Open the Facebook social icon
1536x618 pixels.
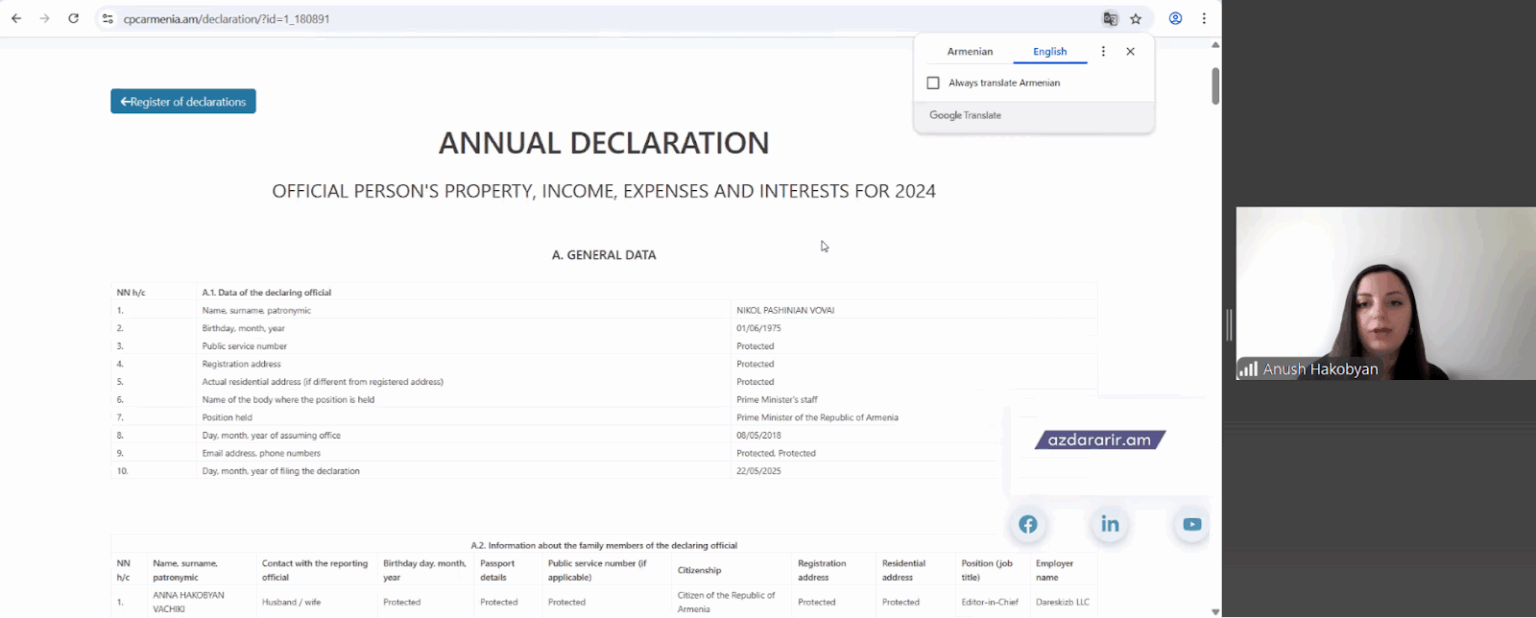tap(1028, 524)
